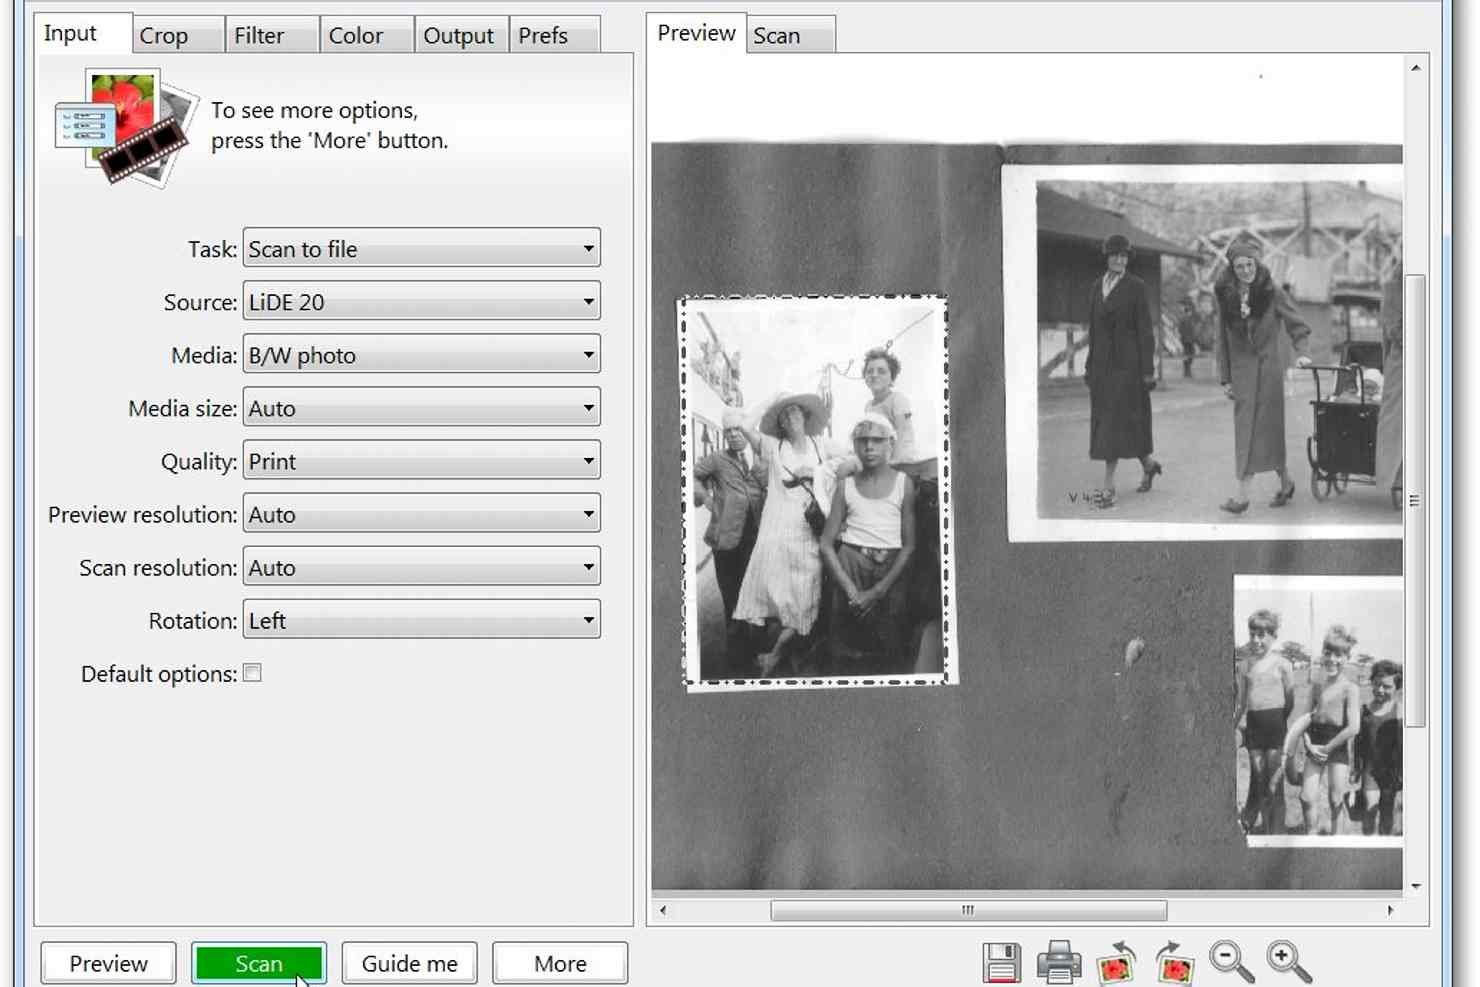The width and height of the screenshot is (1480, 987).
Task: Click the Guide me button
Action: (x=409, y=963)
